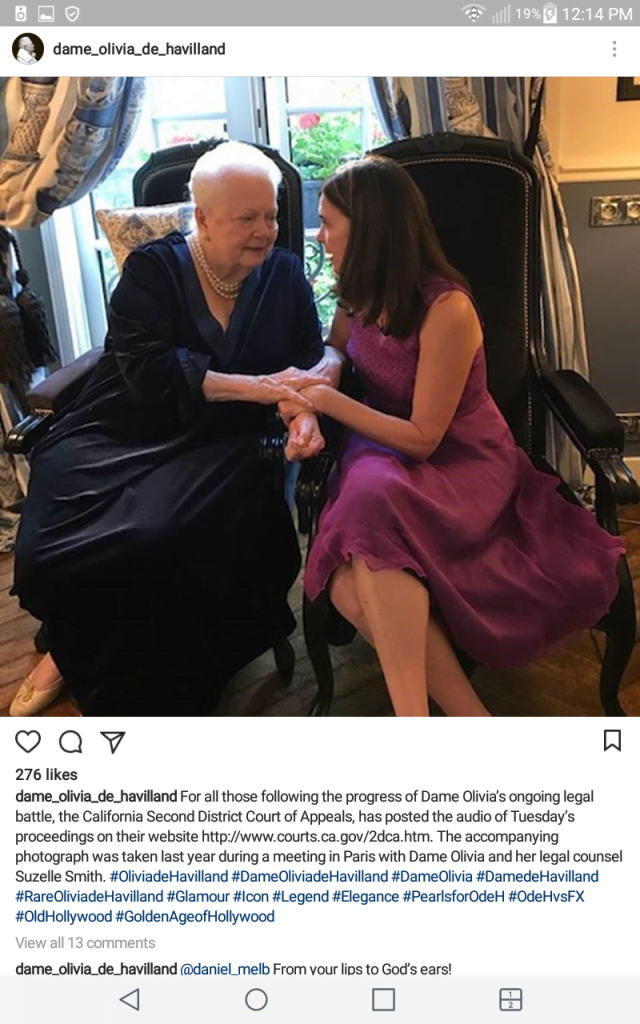Image resolution: width=640 pixels, height=1024 pixels.
Task: Open the three-dot post options menu
Action: tap(614, 49)
